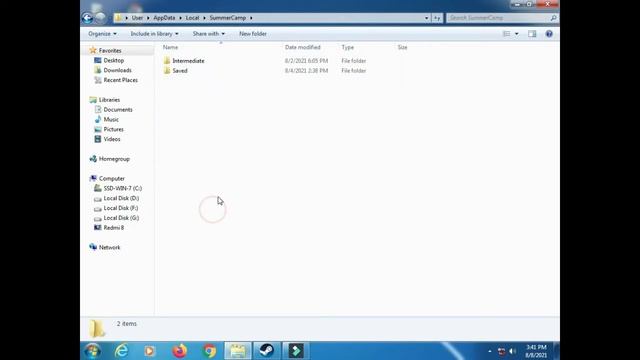Launch Internet Explorer from the taskbar
Viewport: 640px width, 360px height.
pyautogui.click(x=122, y=351)
